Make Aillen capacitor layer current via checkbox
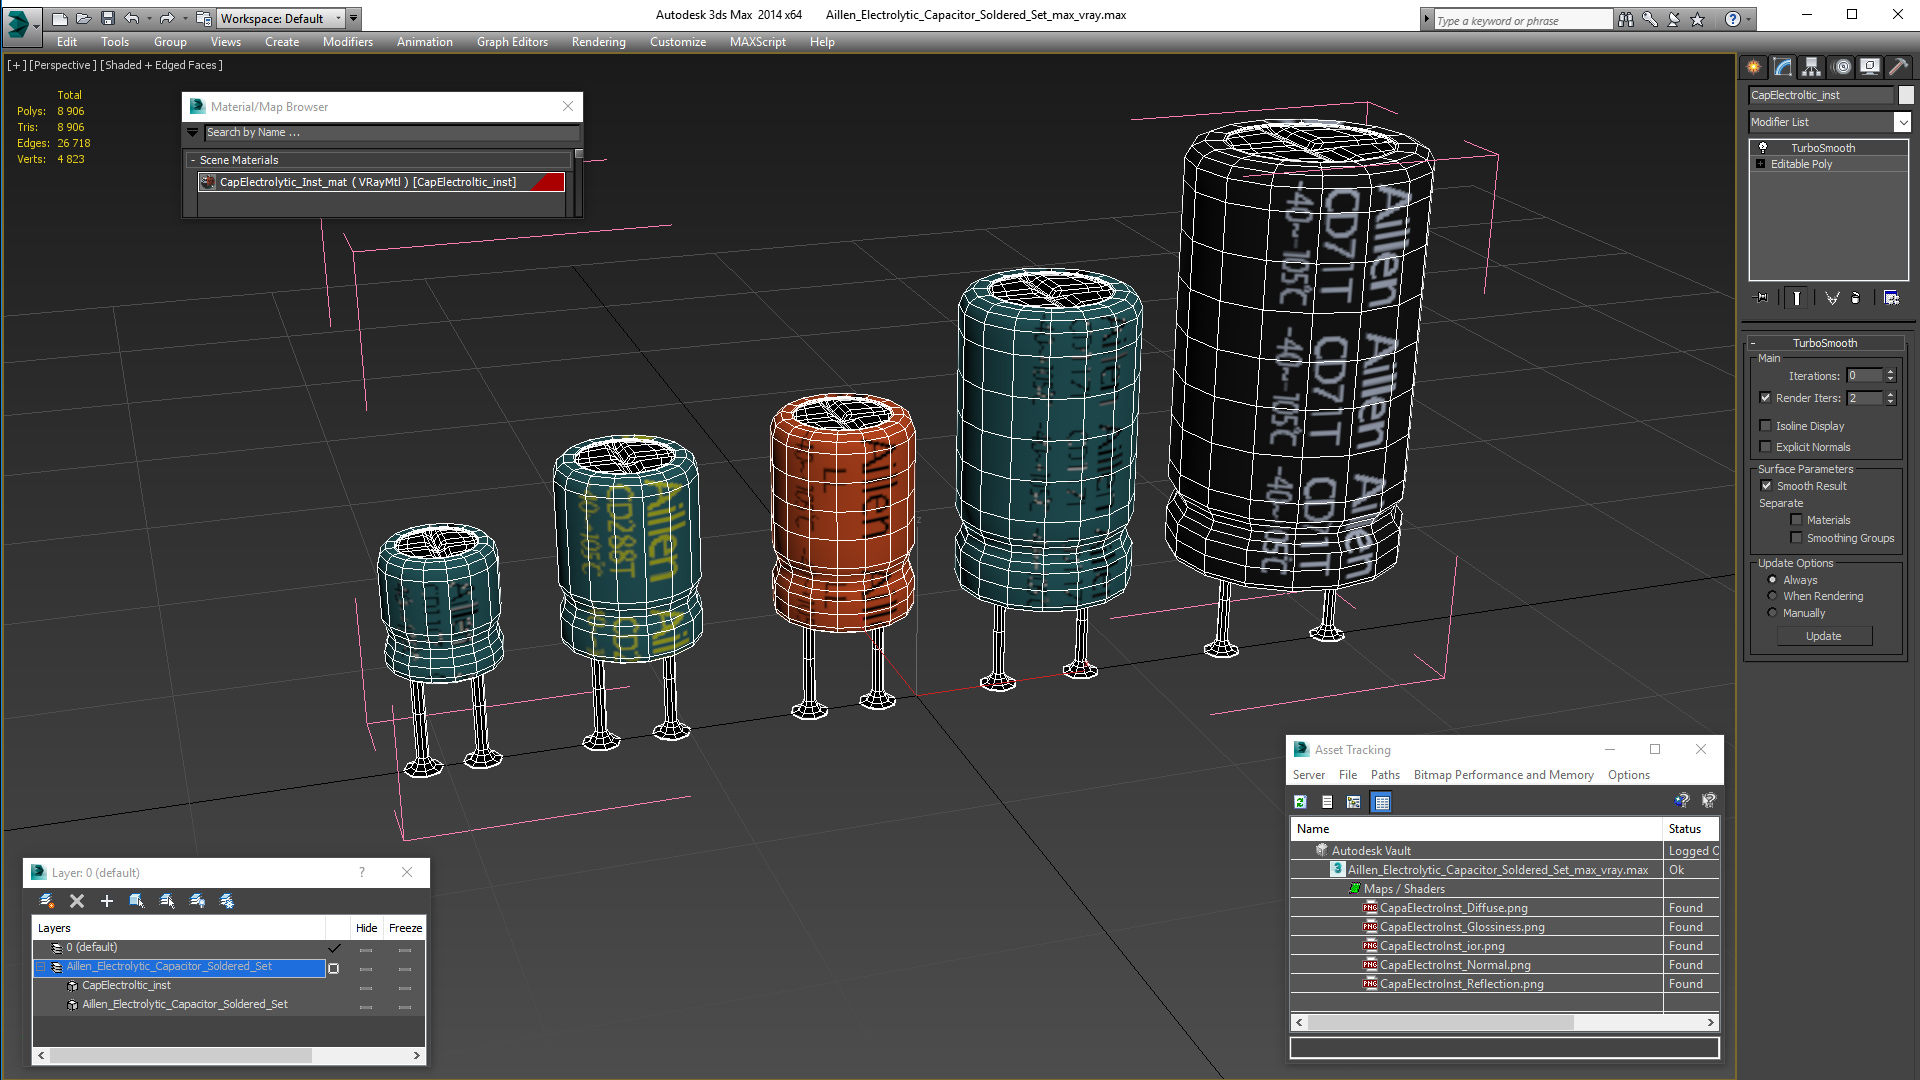This screenshot has height=1080, width=1920. [x=334, y=968]
